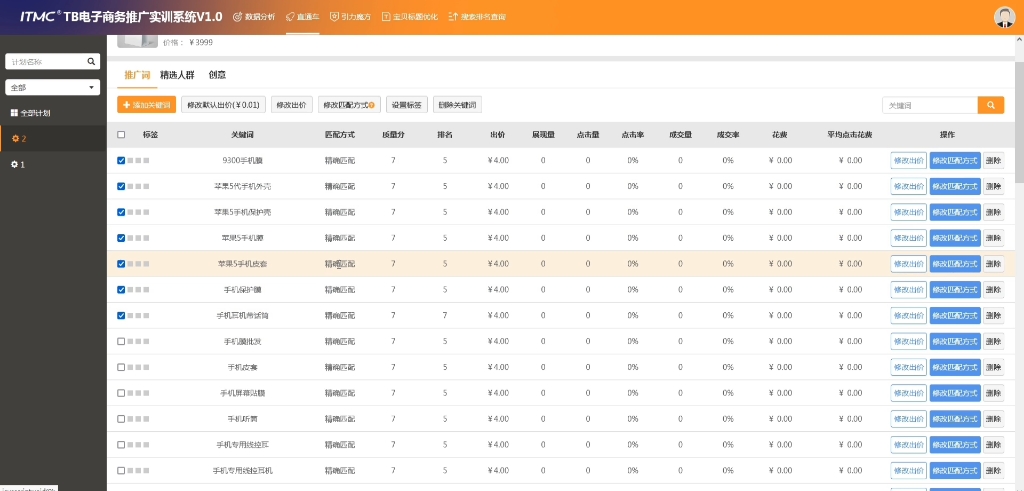Check the 手机皮套 row checkbox
This screenshot has width=1024, height=491.
(121, 367)
